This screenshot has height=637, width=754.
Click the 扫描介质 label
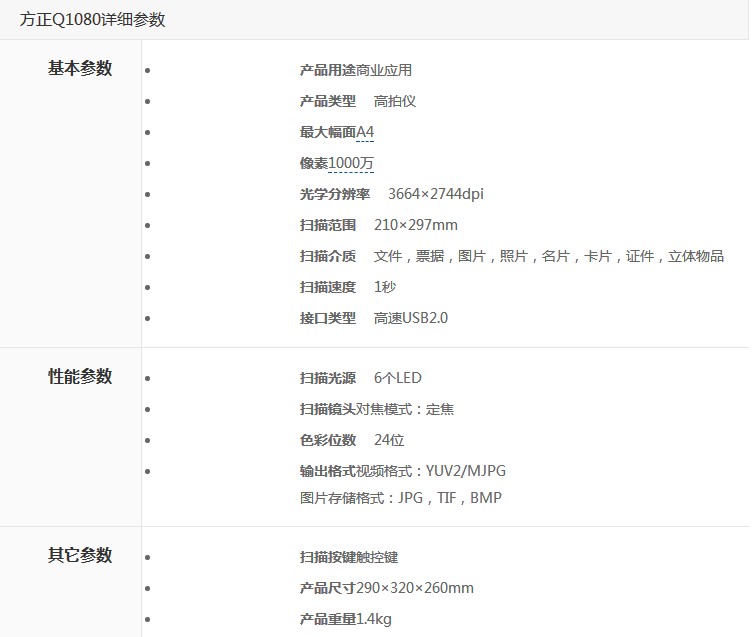click(327, 256)
